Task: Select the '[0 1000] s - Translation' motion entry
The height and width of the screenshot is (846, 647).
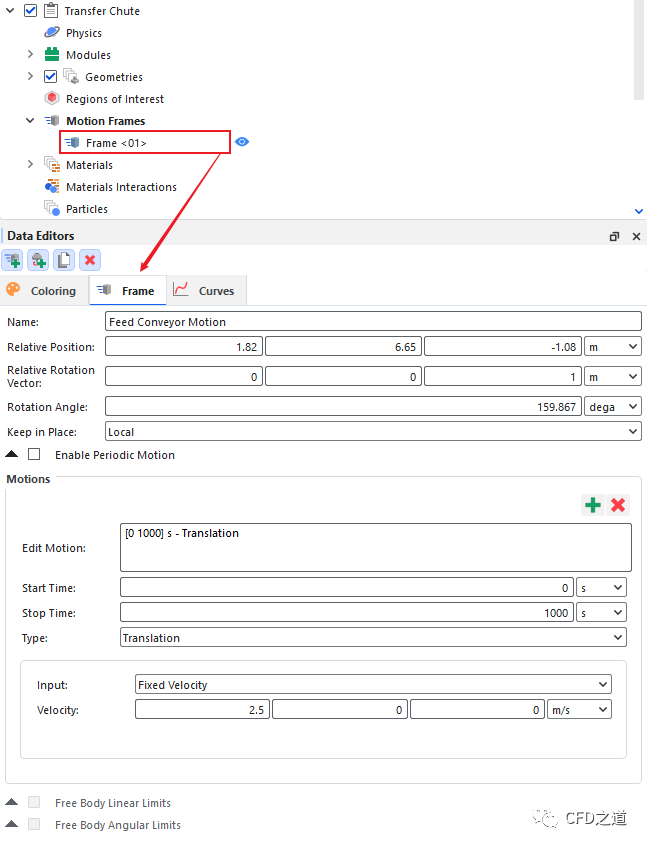Action: point(181,534)
